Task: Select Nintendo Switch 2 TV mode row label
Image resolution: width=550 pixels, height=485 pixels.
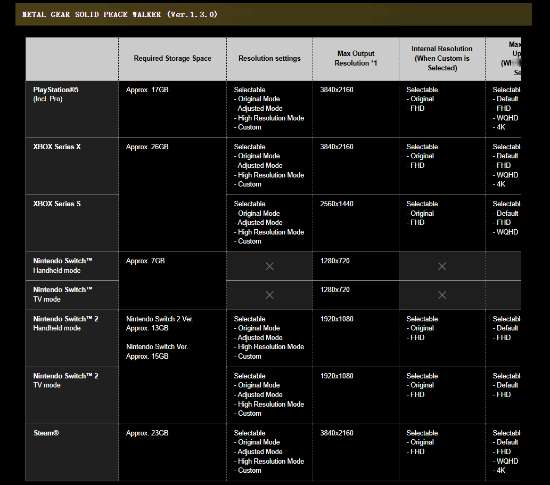Action: [x=66, y=380]
